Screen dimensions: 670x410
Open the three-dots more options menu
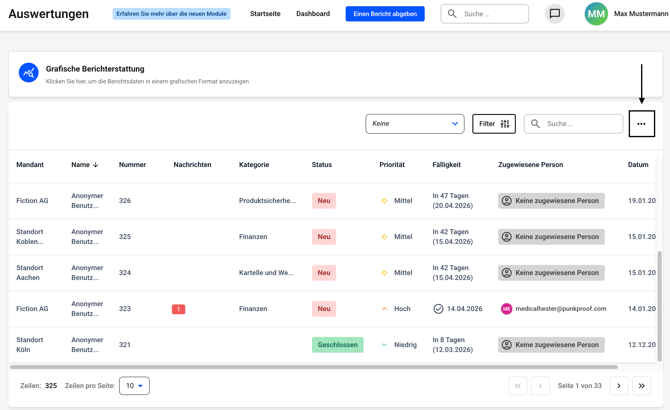[x=641, y=124]
